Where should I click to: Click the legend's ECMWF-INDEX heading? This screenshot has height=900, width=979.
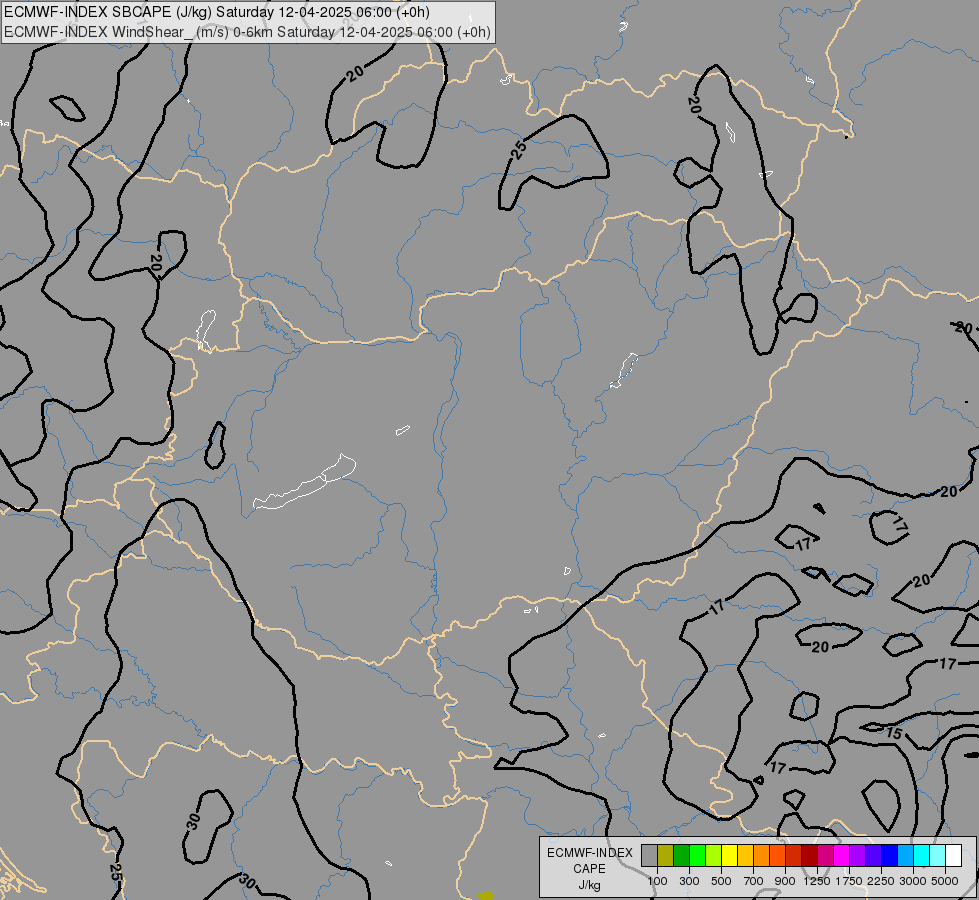589,853
